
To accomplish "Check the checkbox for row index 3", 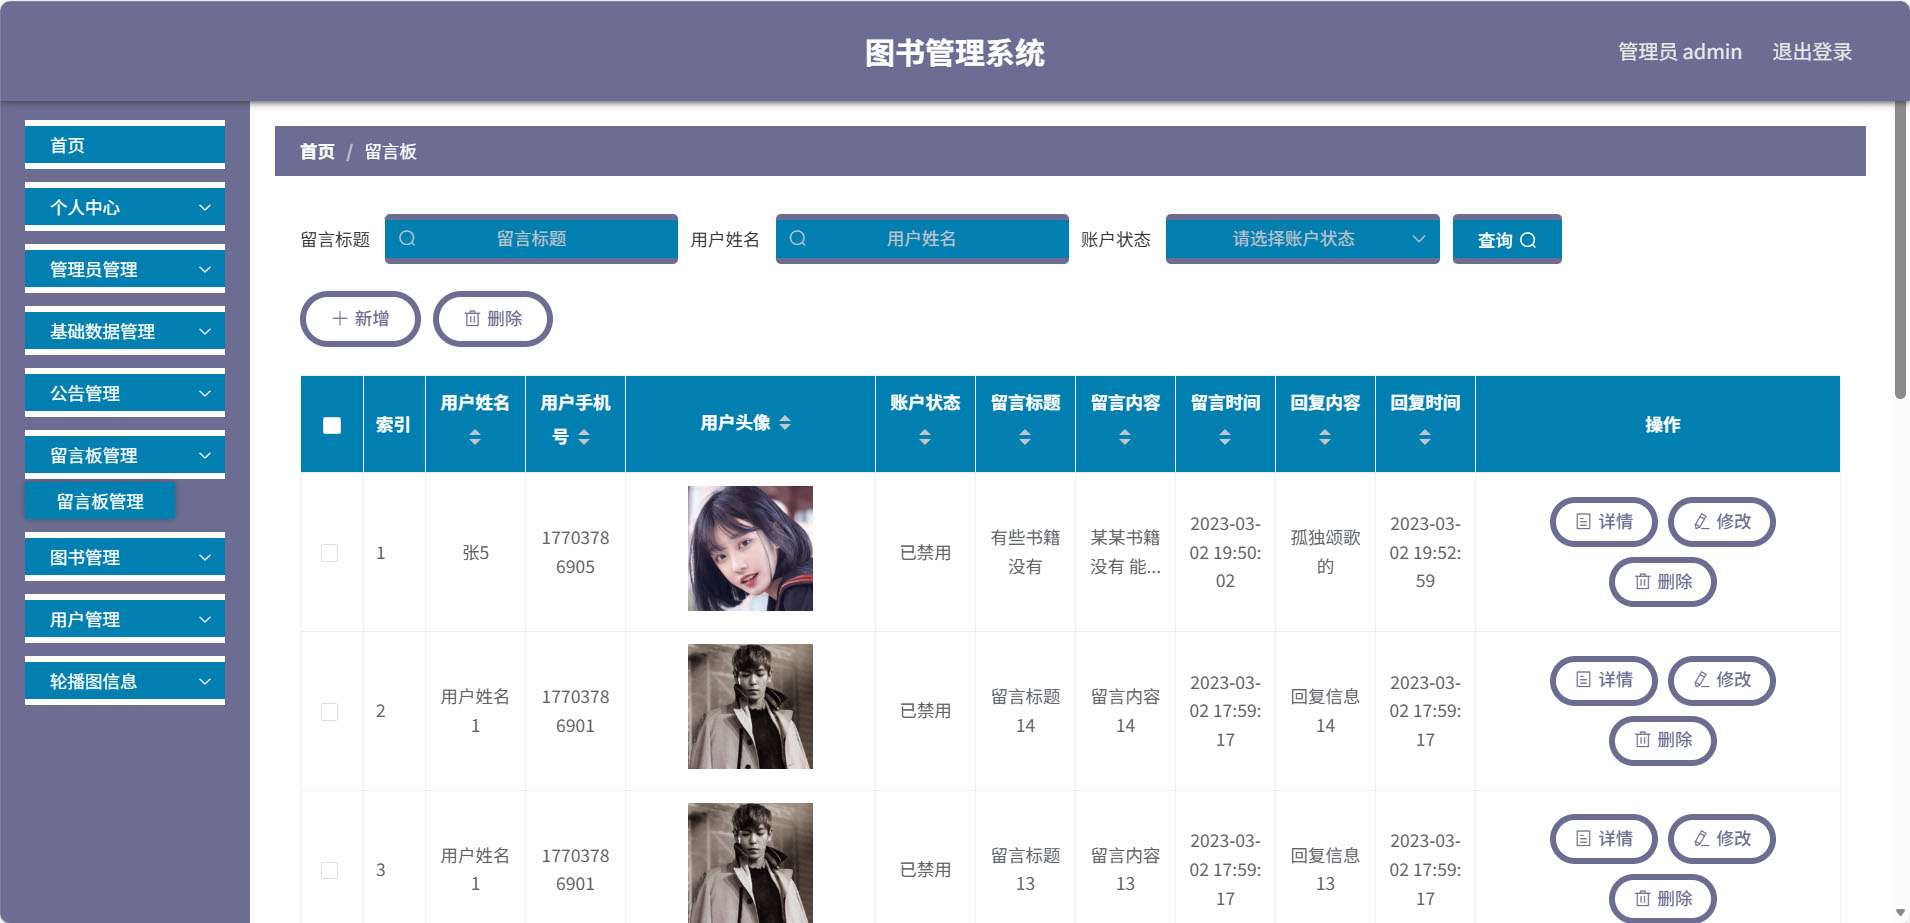I will (x=329, y=870).
